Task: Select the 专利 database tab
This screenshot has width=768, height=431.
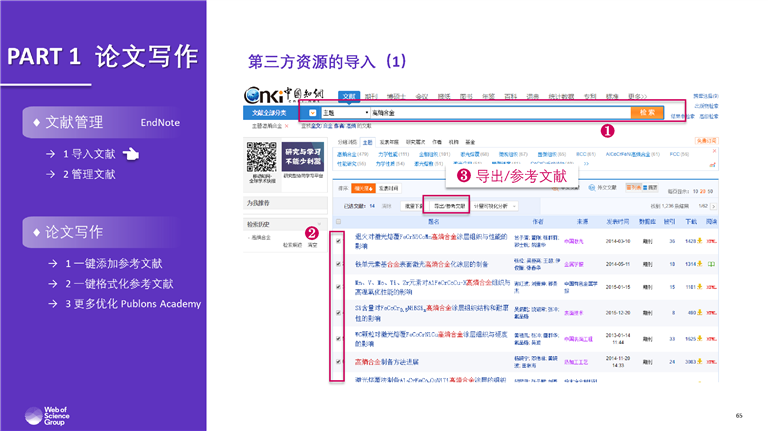Action: pyautogui.click(x=590, y=96)
